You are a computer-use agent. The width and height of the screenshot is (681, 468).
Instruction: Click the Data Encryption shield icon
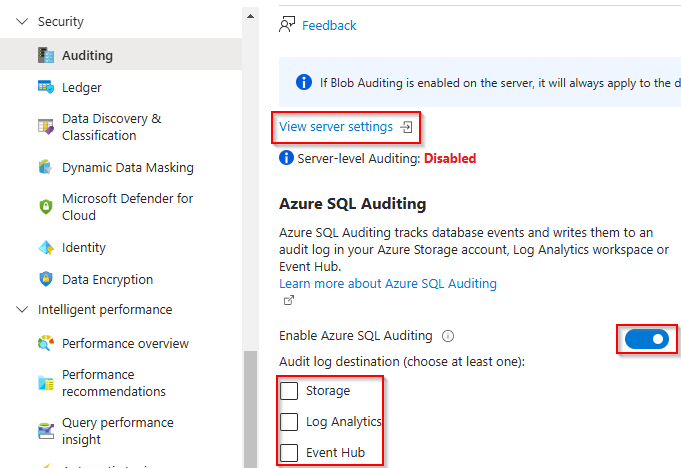tap(46, 279)
